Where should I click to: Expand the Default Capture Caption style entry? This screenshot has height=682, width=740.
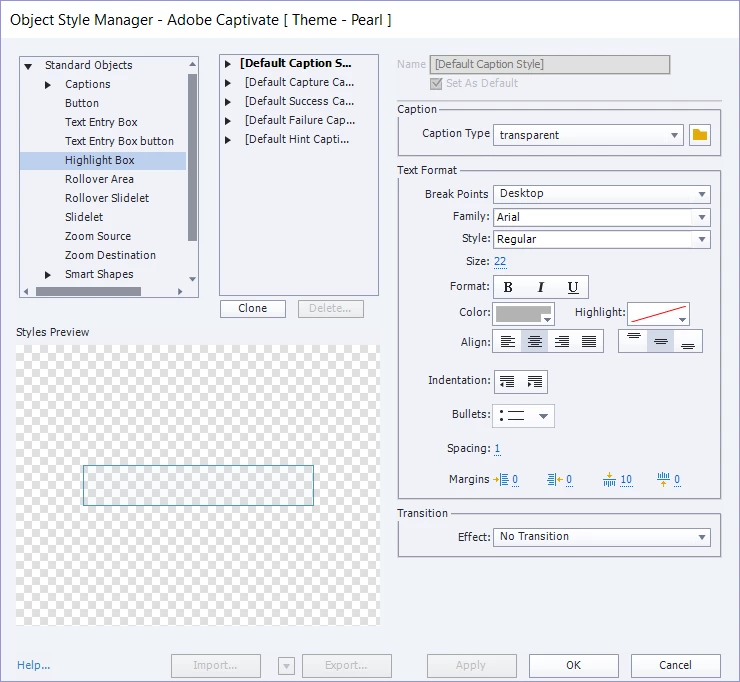(x=227, y=83)
